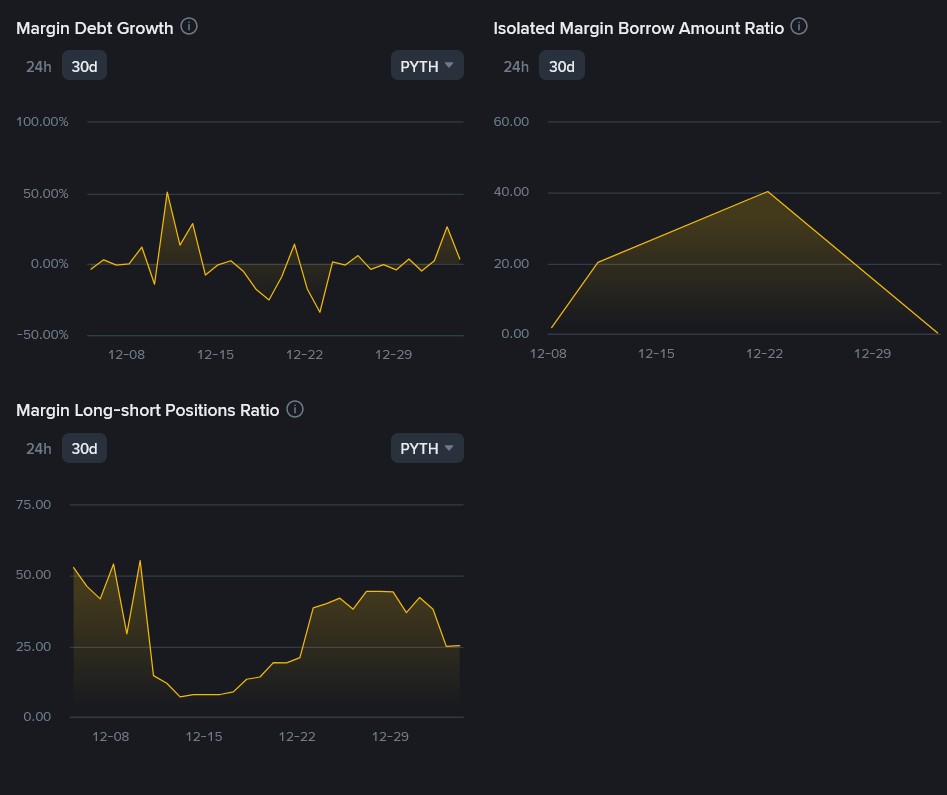The image size is (947, 795).
Task: Expand PYTH selector in Long-short Positions Ratio
Action: click(x=427, y=448)
